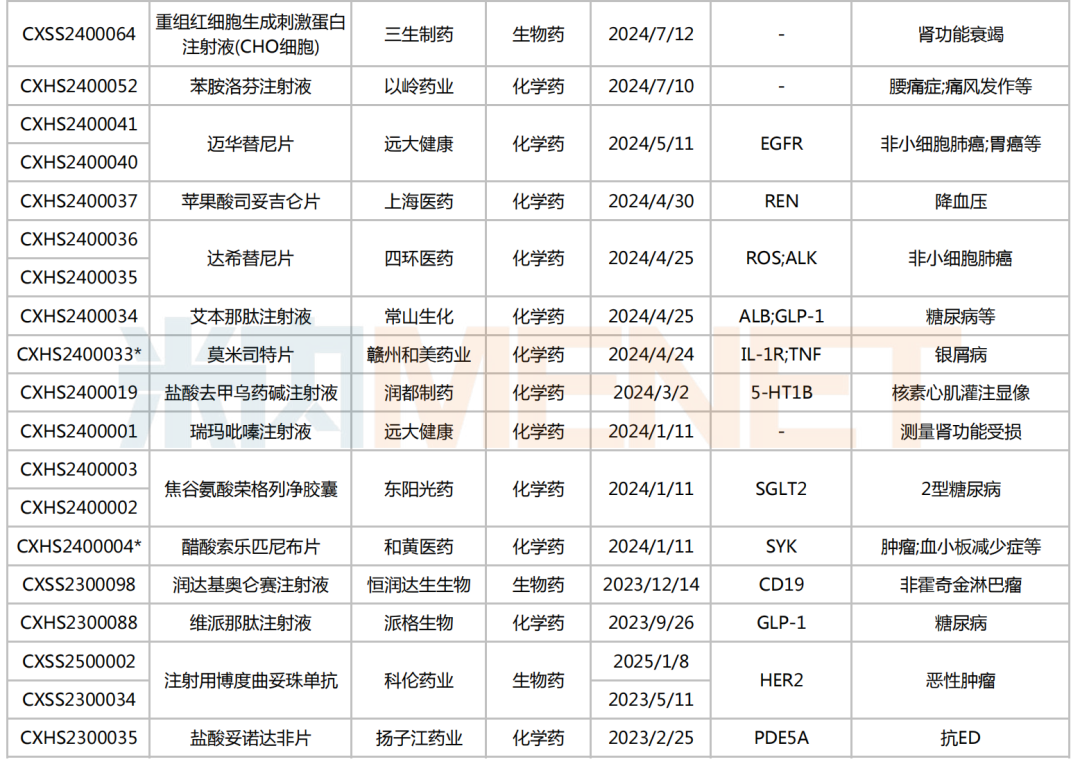Image resolution: width=1080 pixels, height=764 pixels.
Task: Click target SYK
Action: coord(781,546)
